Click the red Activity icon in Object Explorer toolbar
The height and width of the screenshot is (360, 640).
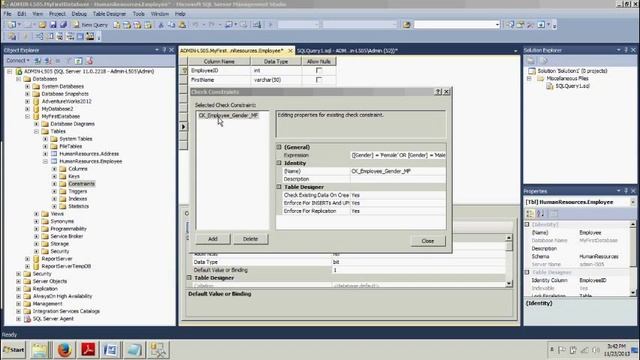[x=90, y=61]
